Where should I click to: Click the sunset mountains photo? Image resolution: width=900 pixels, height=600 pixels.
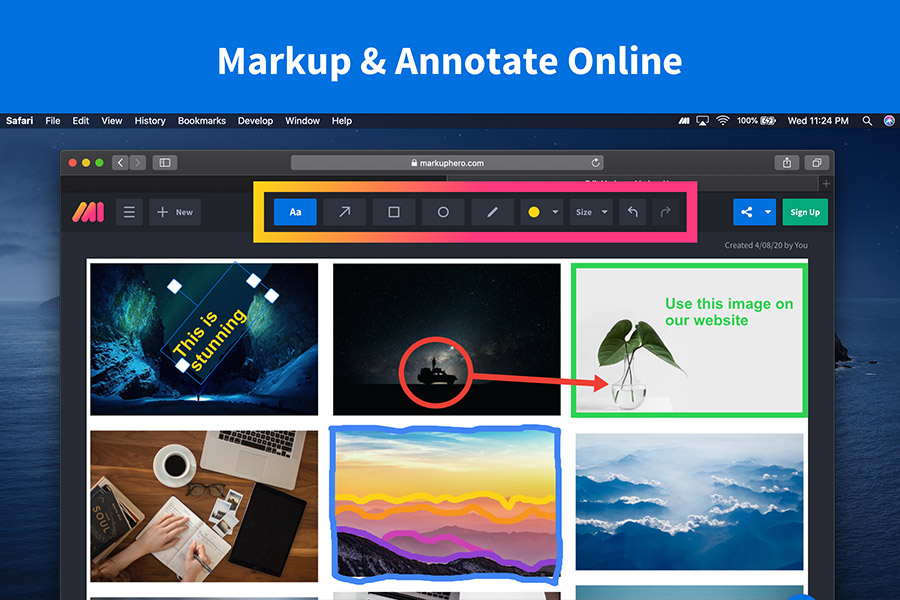coord(445,504)
